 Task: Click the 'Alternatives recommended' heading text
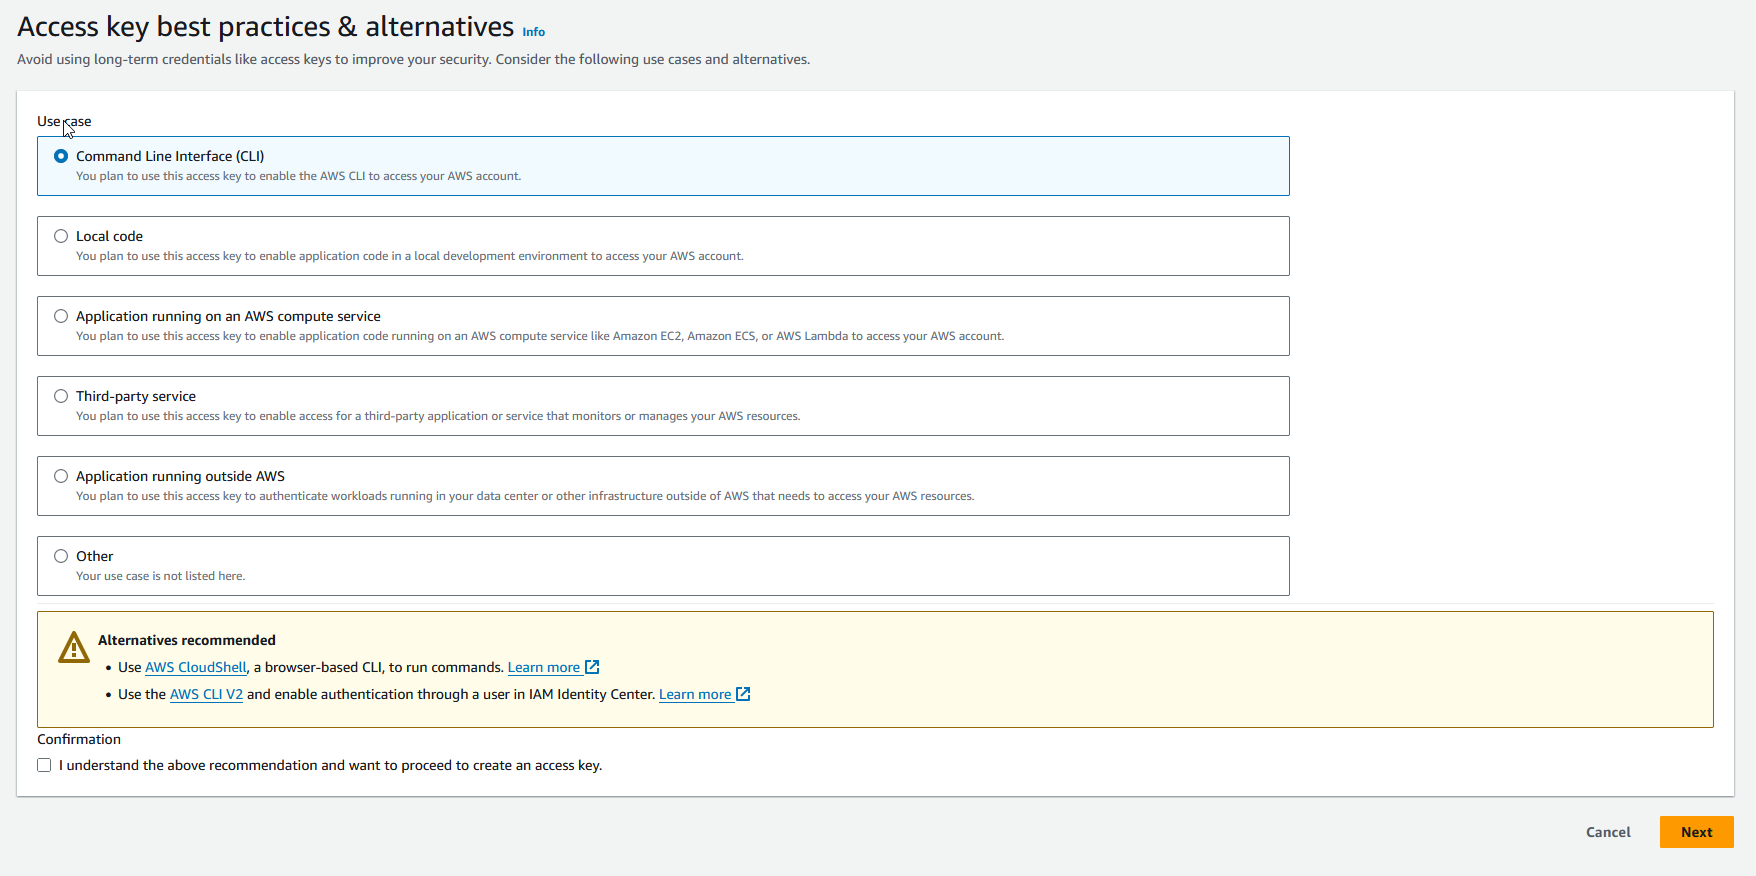[x=187, y=640]
